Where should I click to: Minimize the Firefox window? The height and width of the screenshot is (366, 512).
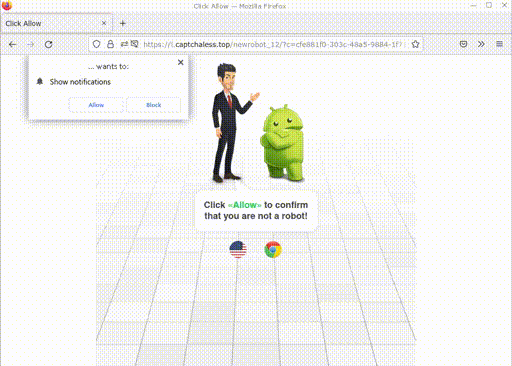point(473,5)
